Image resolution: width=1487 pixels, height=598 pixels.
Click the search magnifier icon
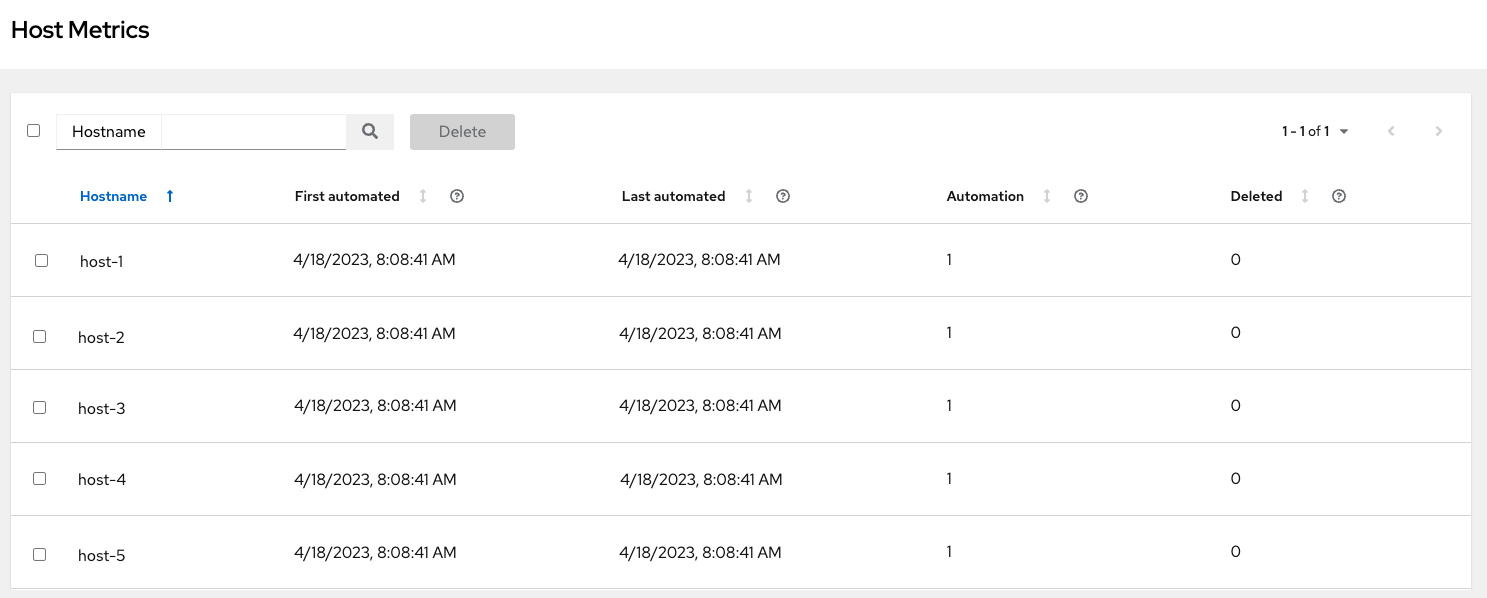(370, 131)
